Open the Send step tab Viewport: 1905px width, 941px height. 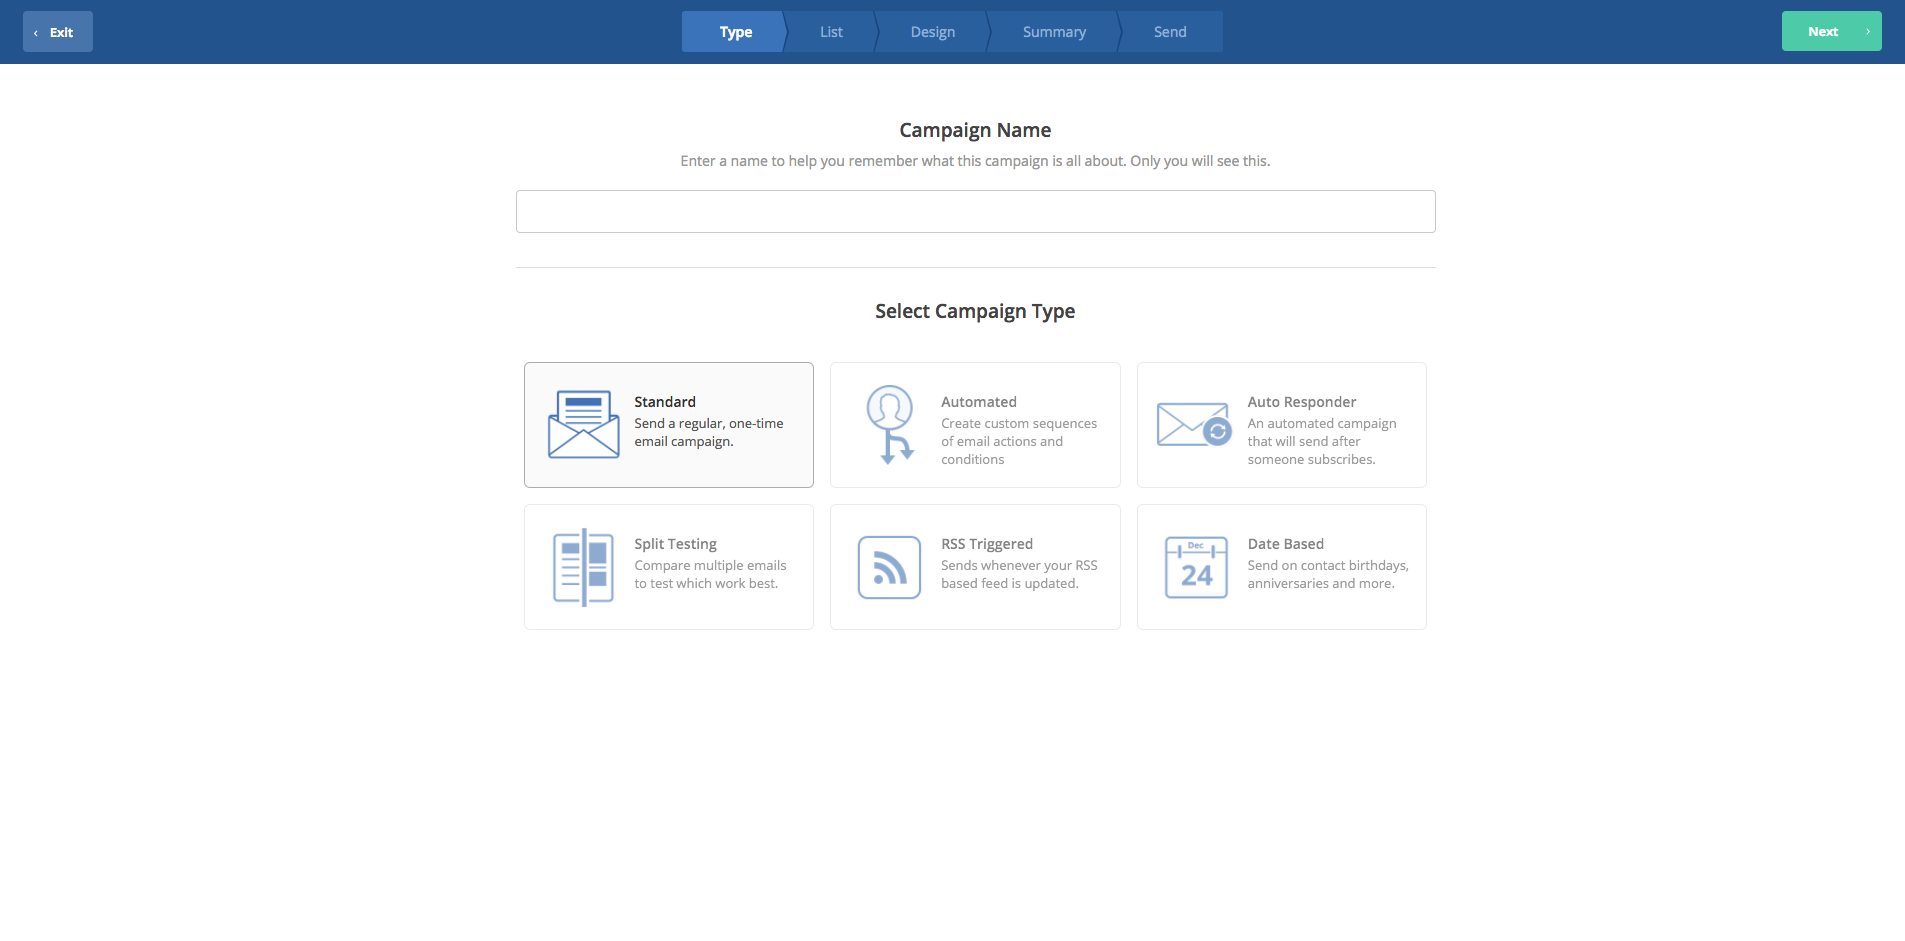1170,32
